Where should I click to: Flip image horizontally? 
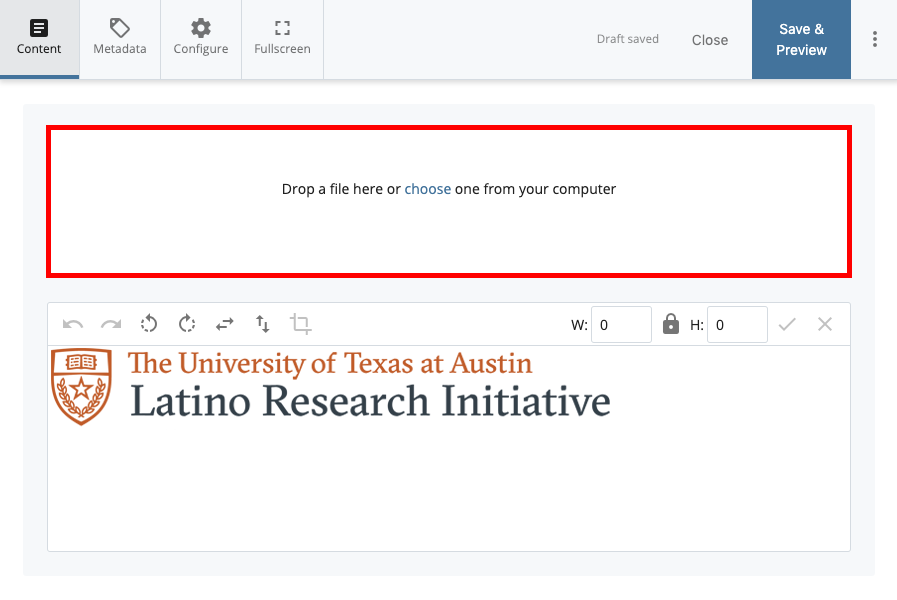[x=225, y=324]
